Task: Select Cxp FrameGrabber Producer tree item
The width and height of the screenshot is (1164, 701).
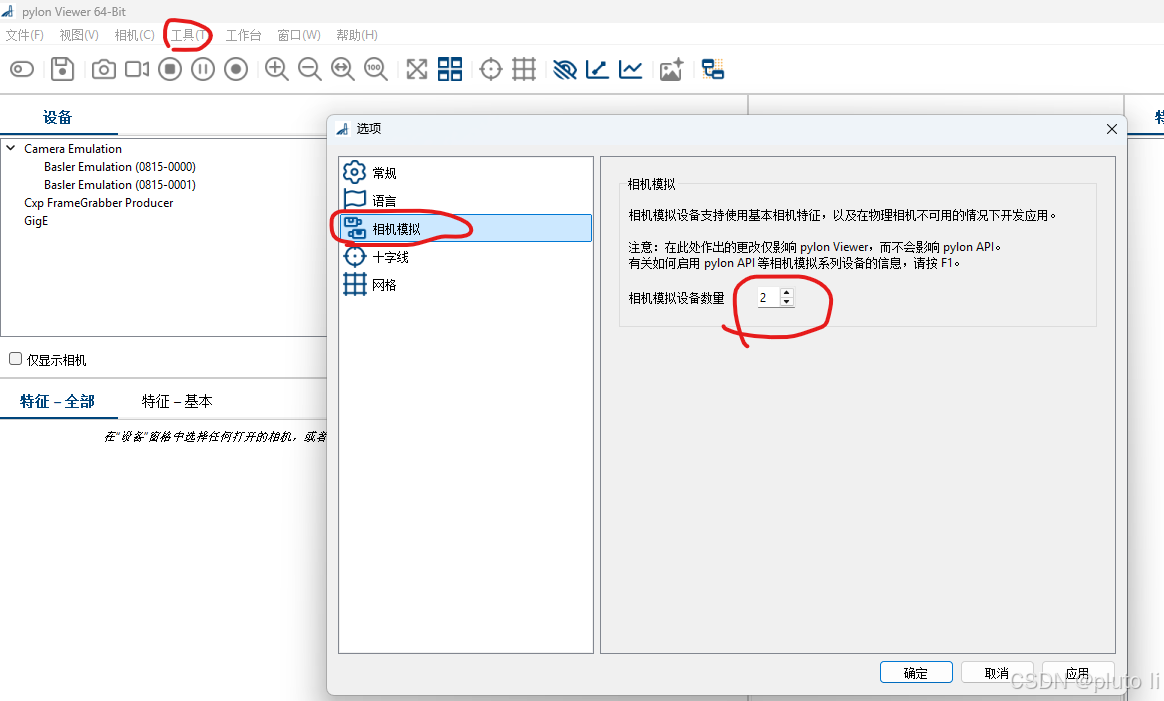Action: click(99, 203)
